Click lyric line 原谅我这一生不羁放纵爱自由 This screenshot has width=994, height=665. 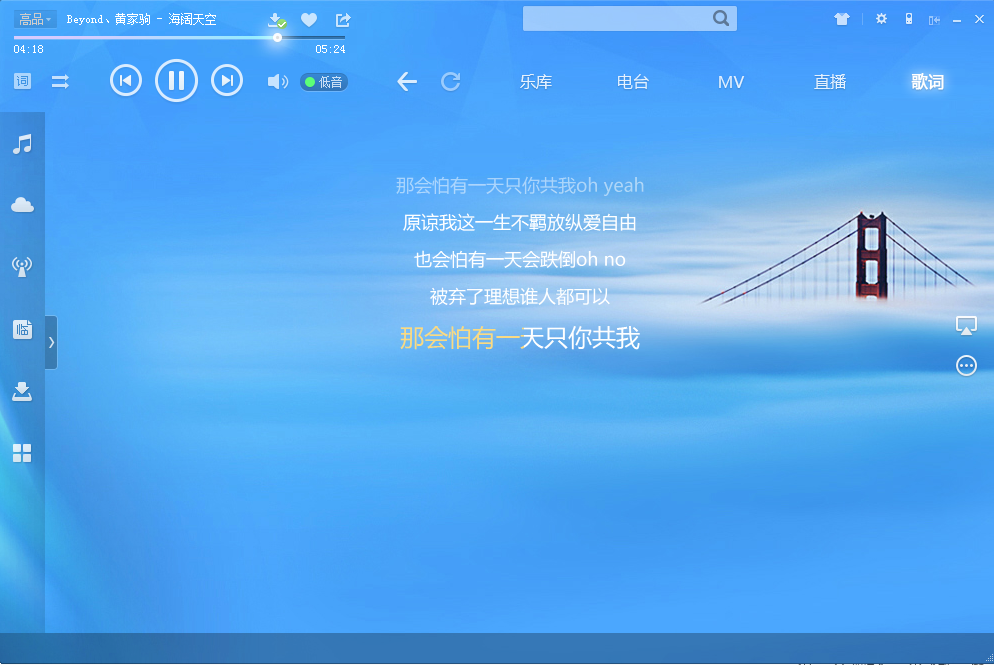coord(520,223)
